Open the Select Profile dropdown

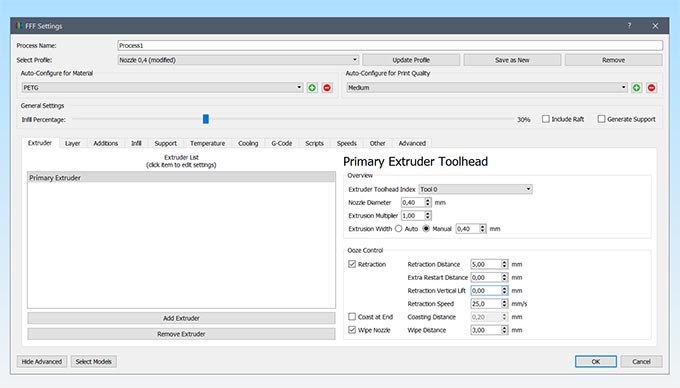click(238, 60)
